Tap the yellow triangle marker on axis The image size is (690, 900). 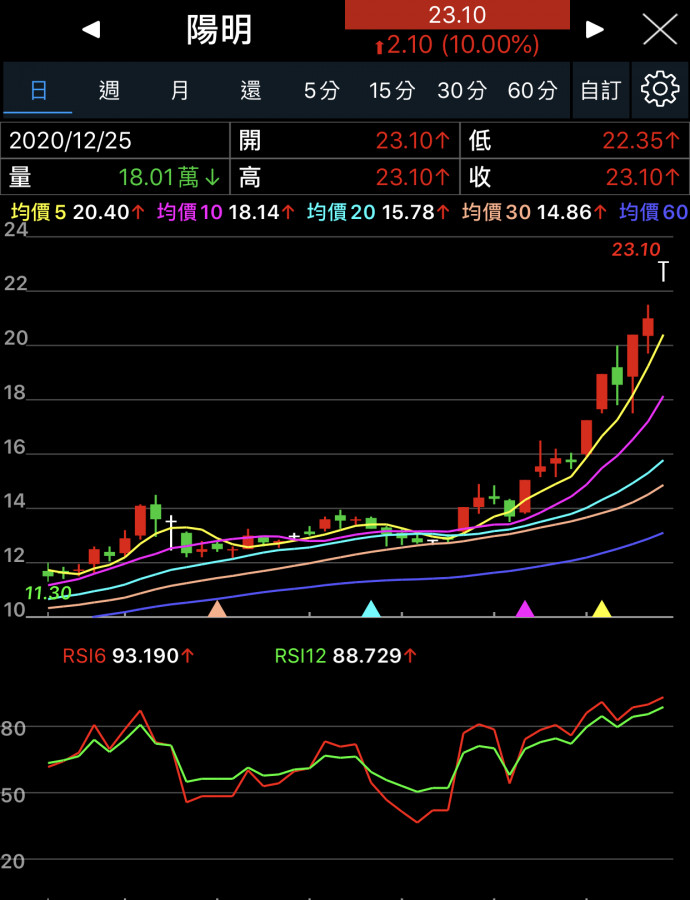click(x=601, y=608)
